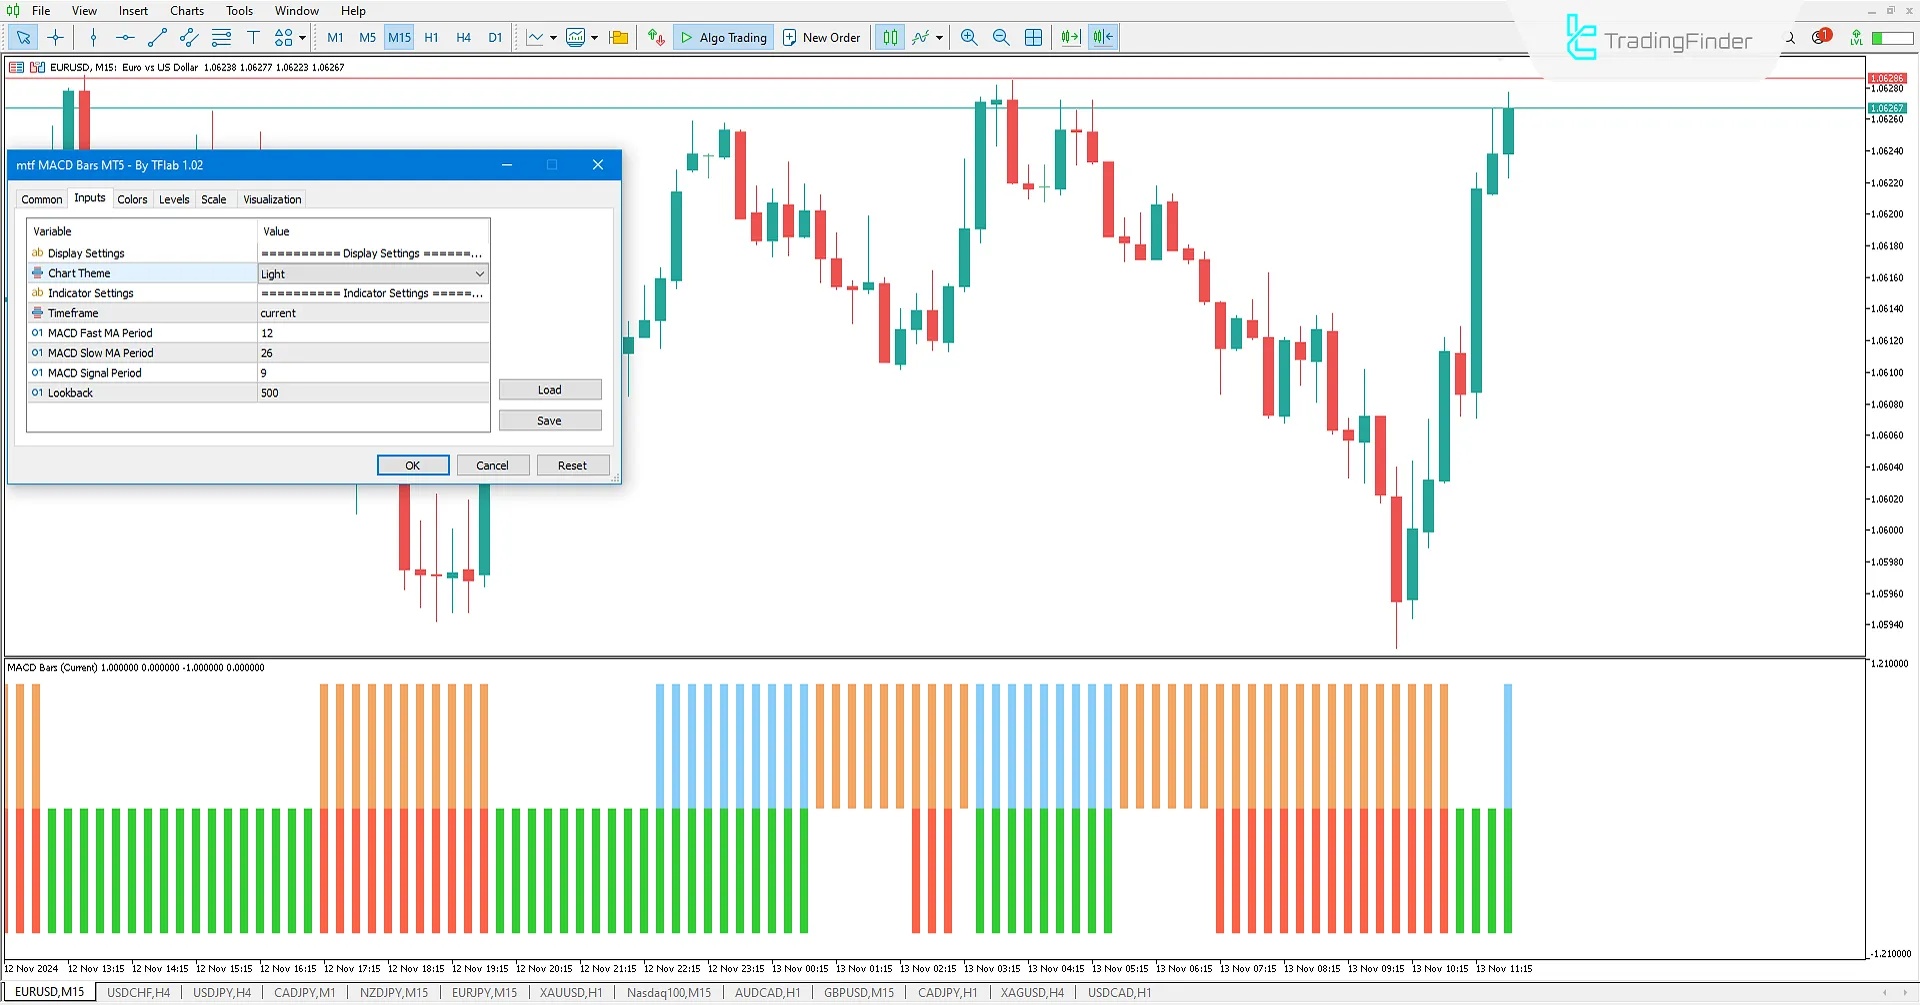The image size is (1920, 1005).
Task: Toggle Algo Trading on or off
Action: [723, 37]
